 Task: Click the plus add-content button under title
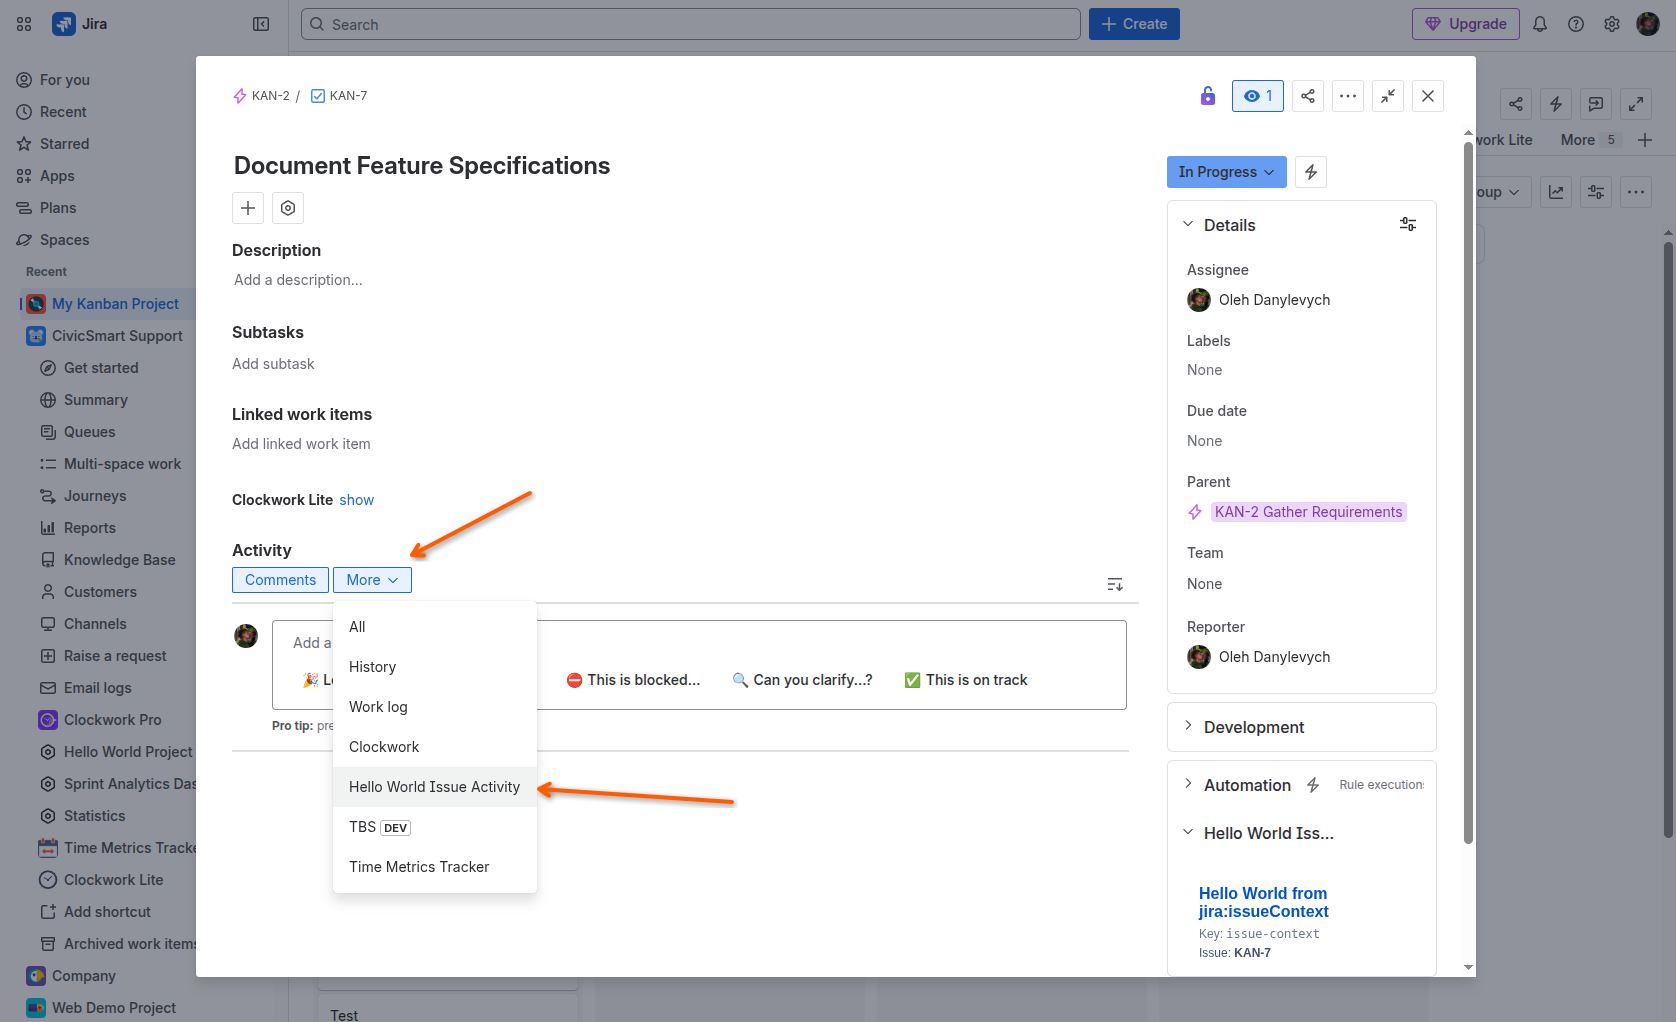[x=248, y=208]
